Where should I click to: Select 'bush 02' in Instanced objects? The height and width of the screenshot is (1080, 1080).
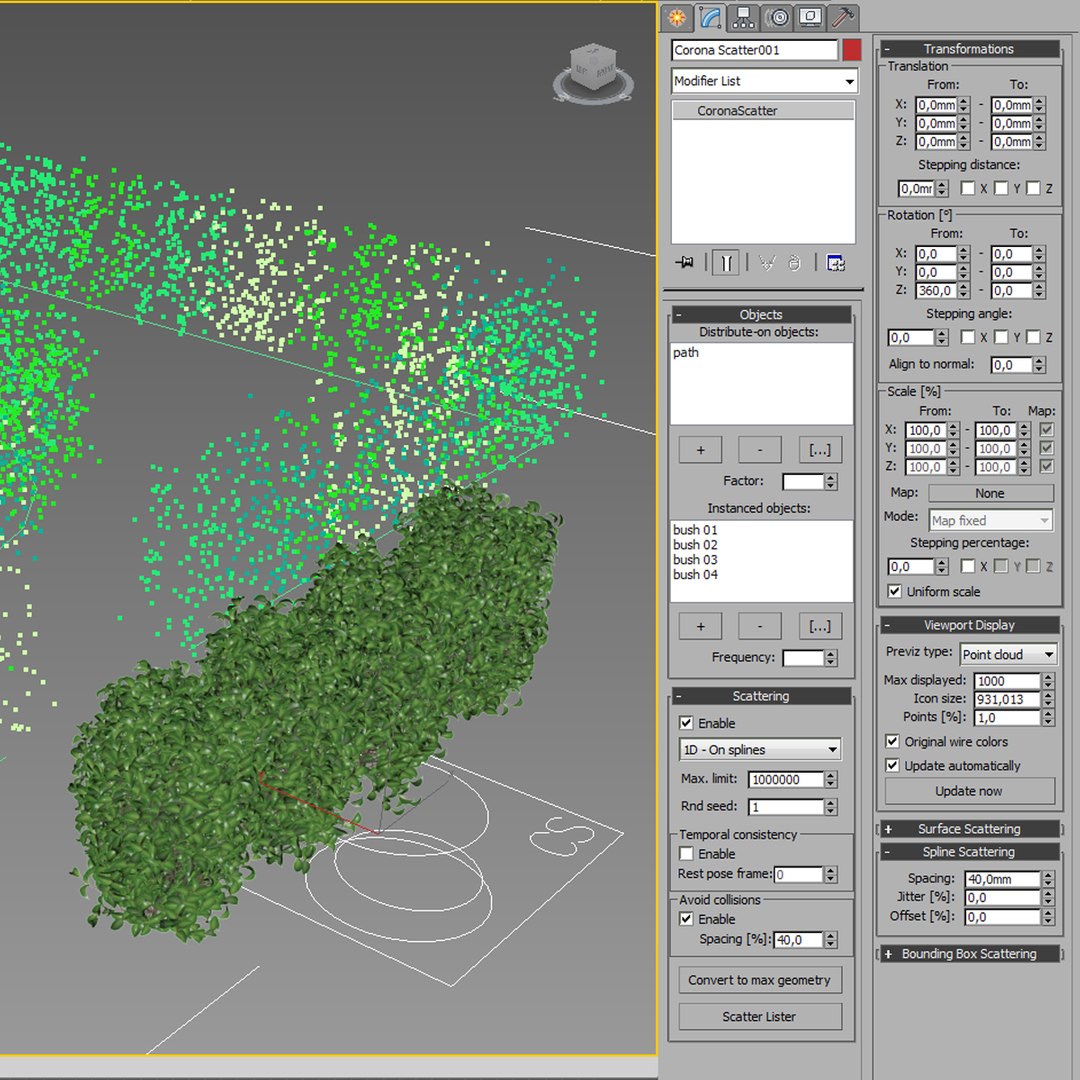[x=695, y=545]
